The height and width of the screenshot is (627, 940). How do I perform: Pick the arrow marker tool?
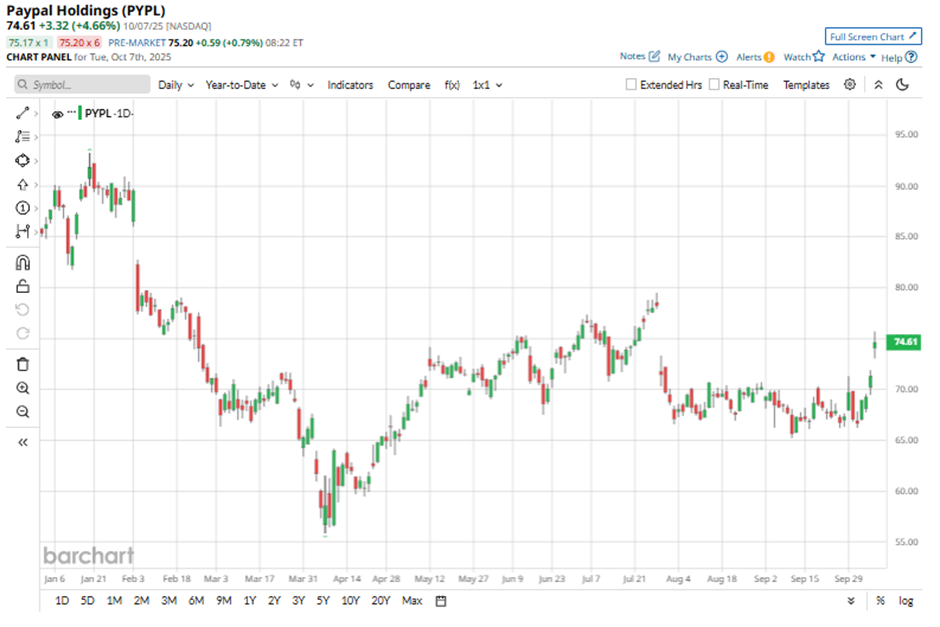(x=22, y=185)
